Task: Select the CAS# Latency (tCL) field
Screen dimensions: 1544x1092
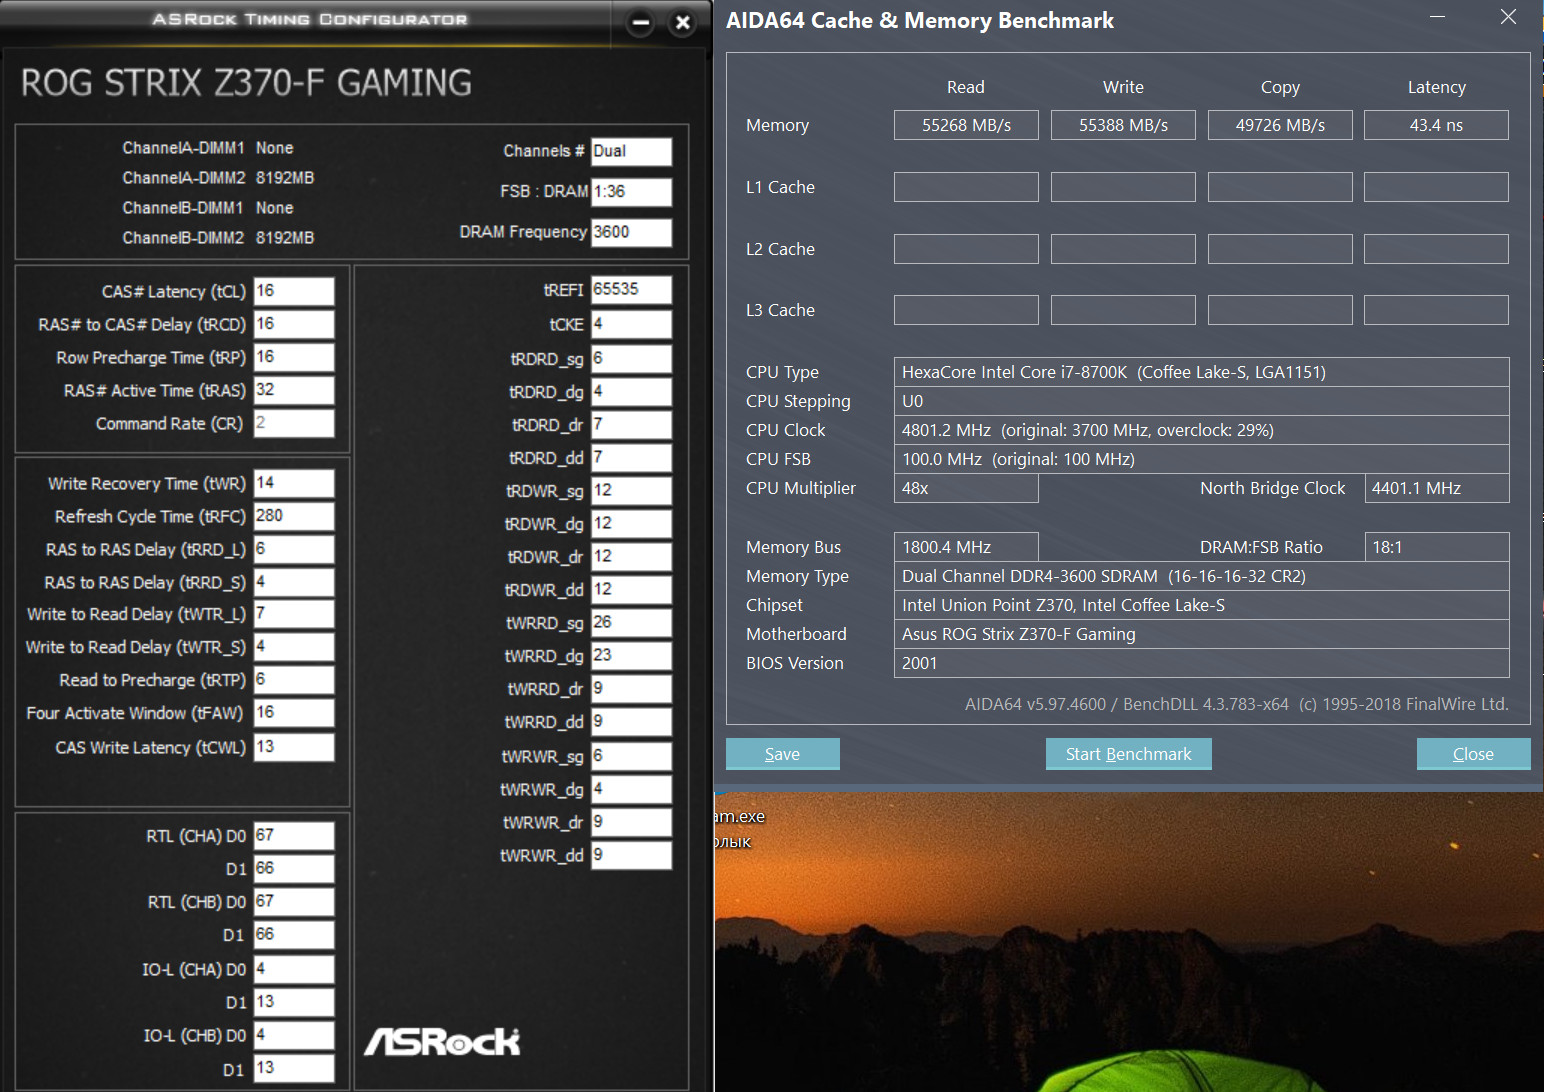Action: point(294,291)
